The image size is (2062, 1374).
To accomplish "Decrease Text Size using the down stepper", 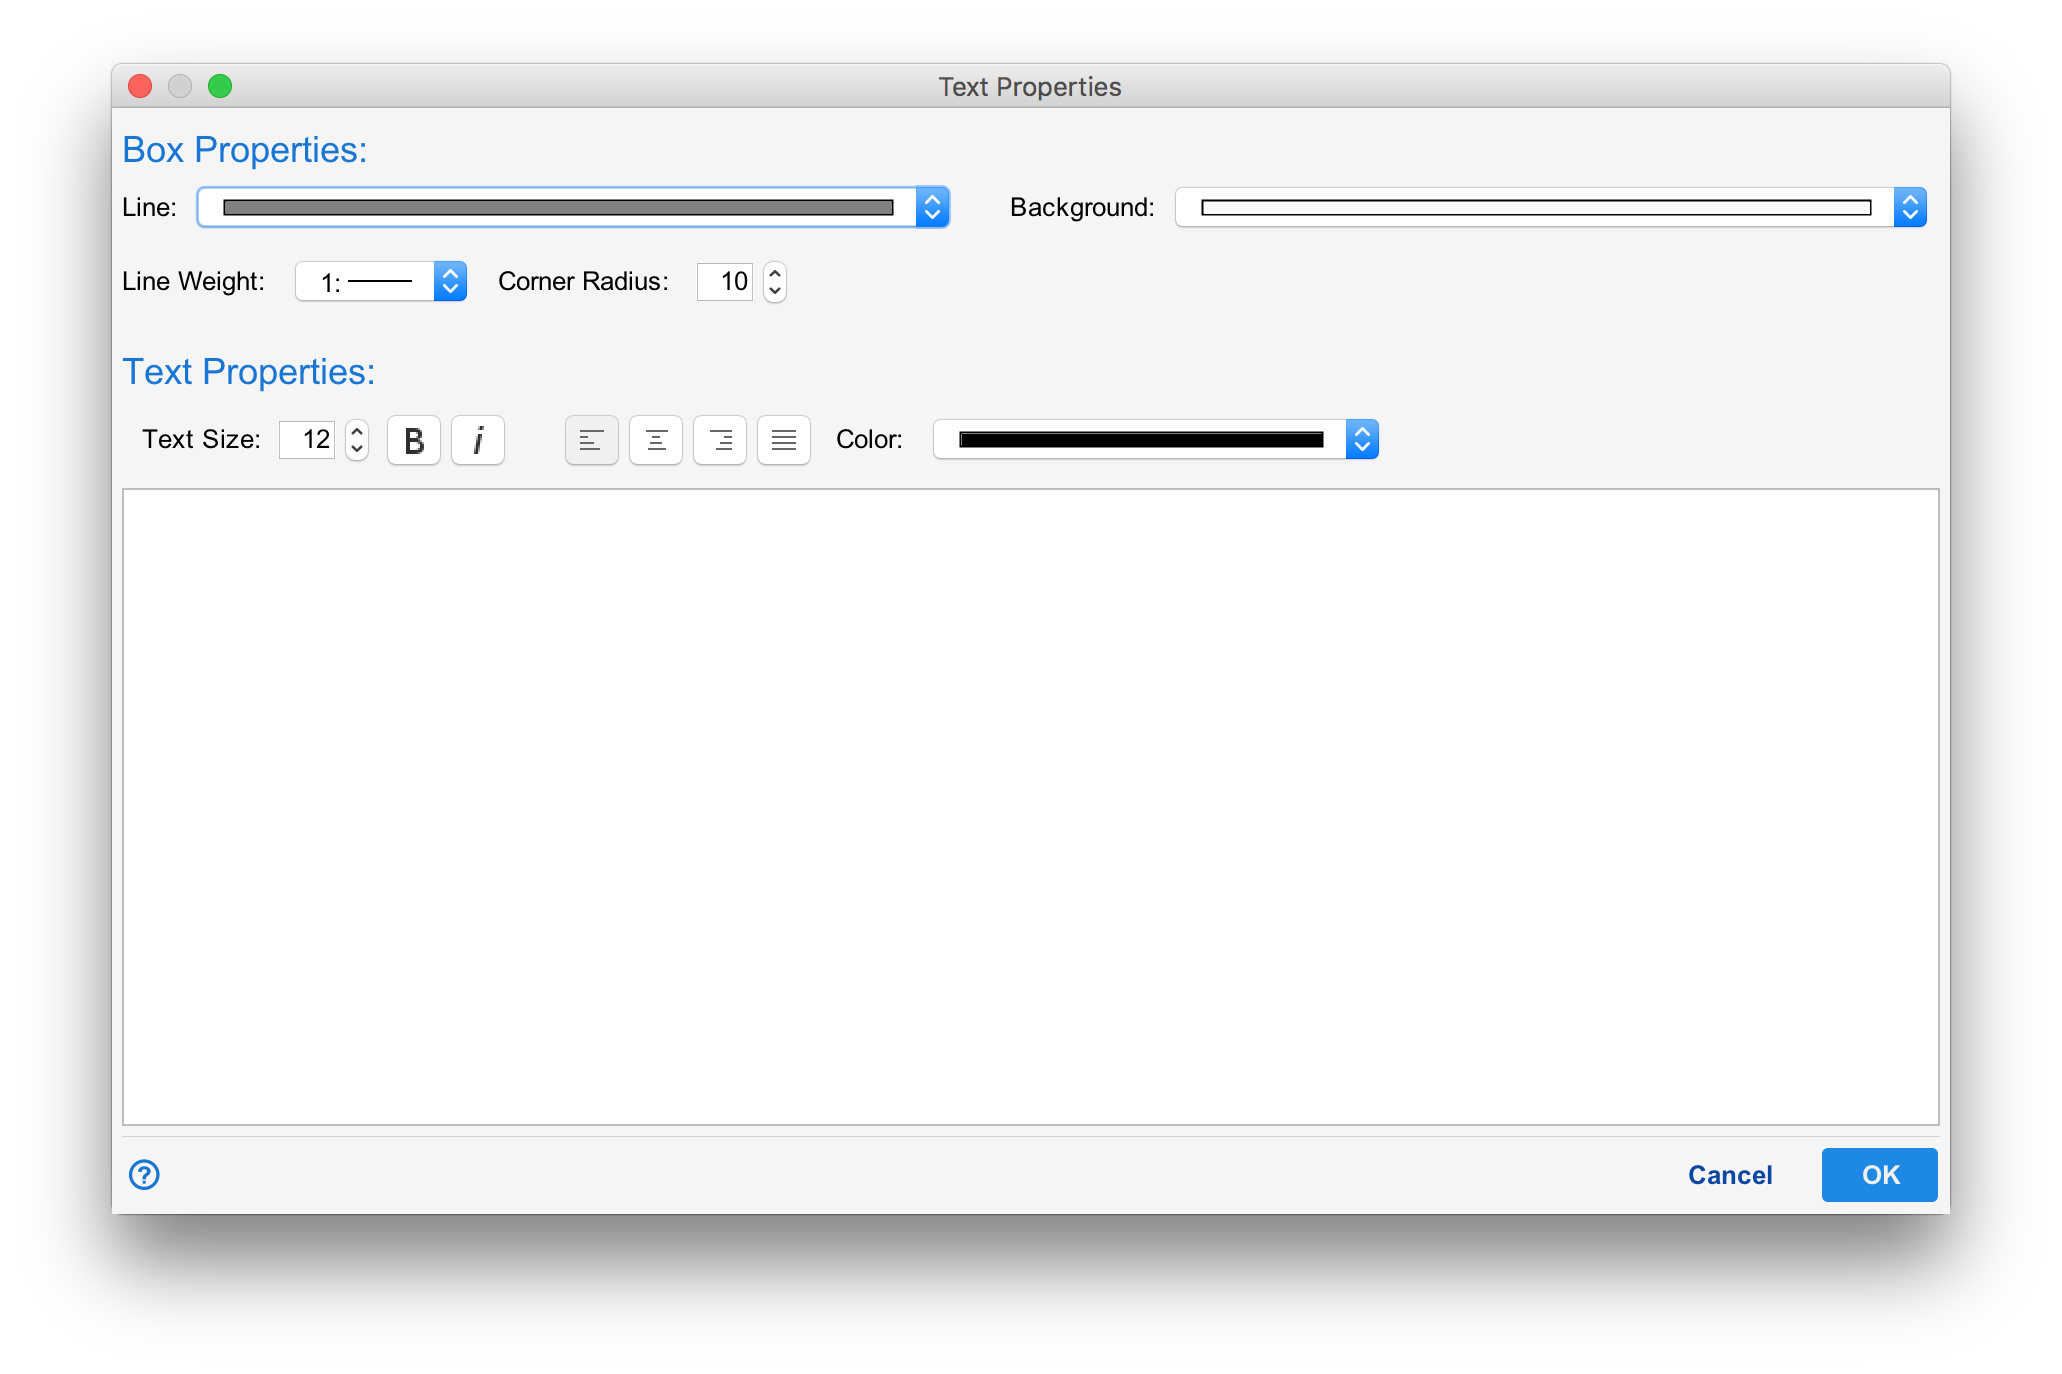I will click(x=356, y=449).
